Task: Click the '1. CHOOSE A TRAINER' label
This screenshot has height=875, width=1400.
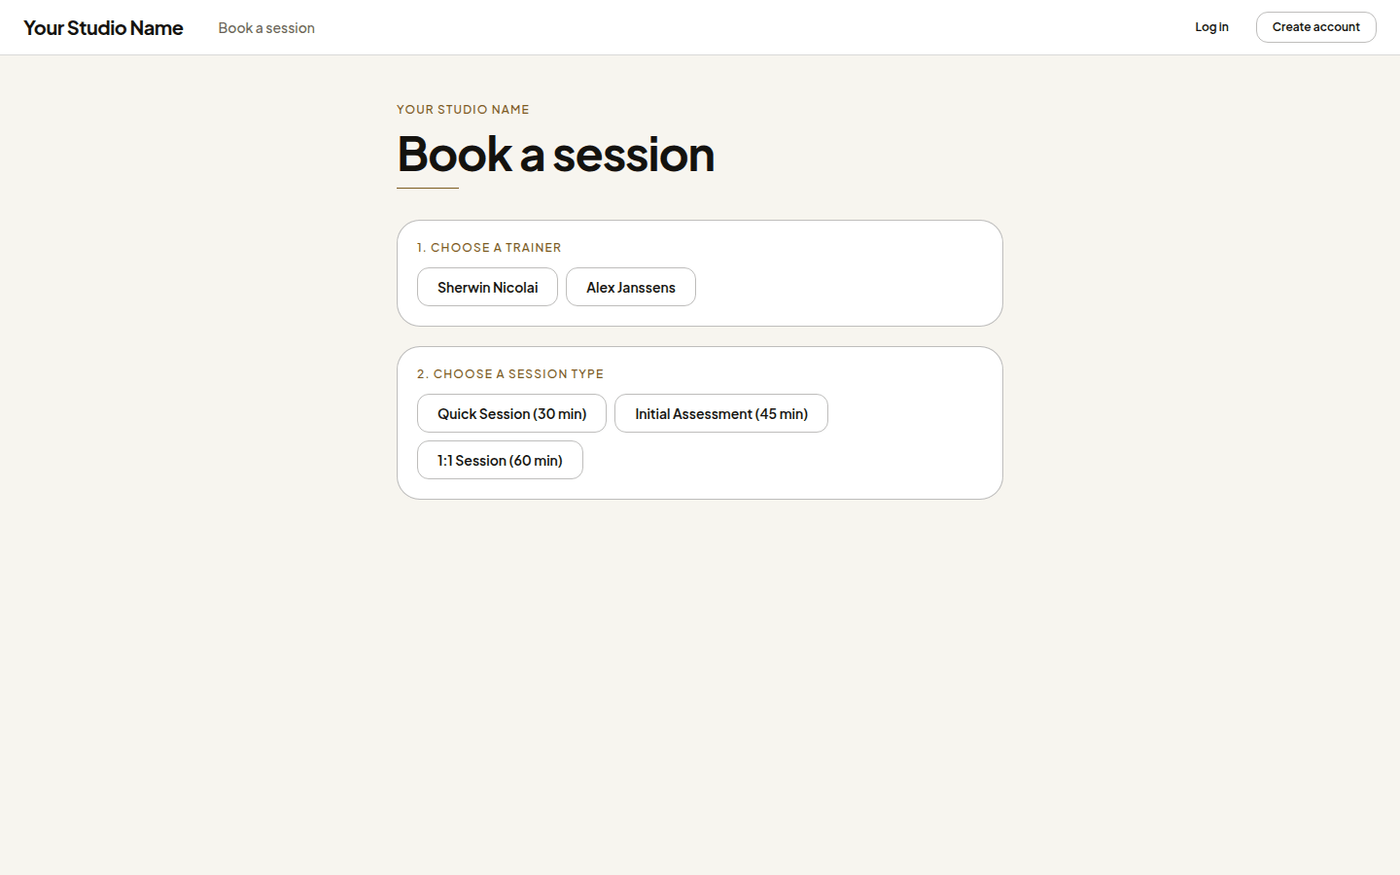Action: tap(489, 247)
